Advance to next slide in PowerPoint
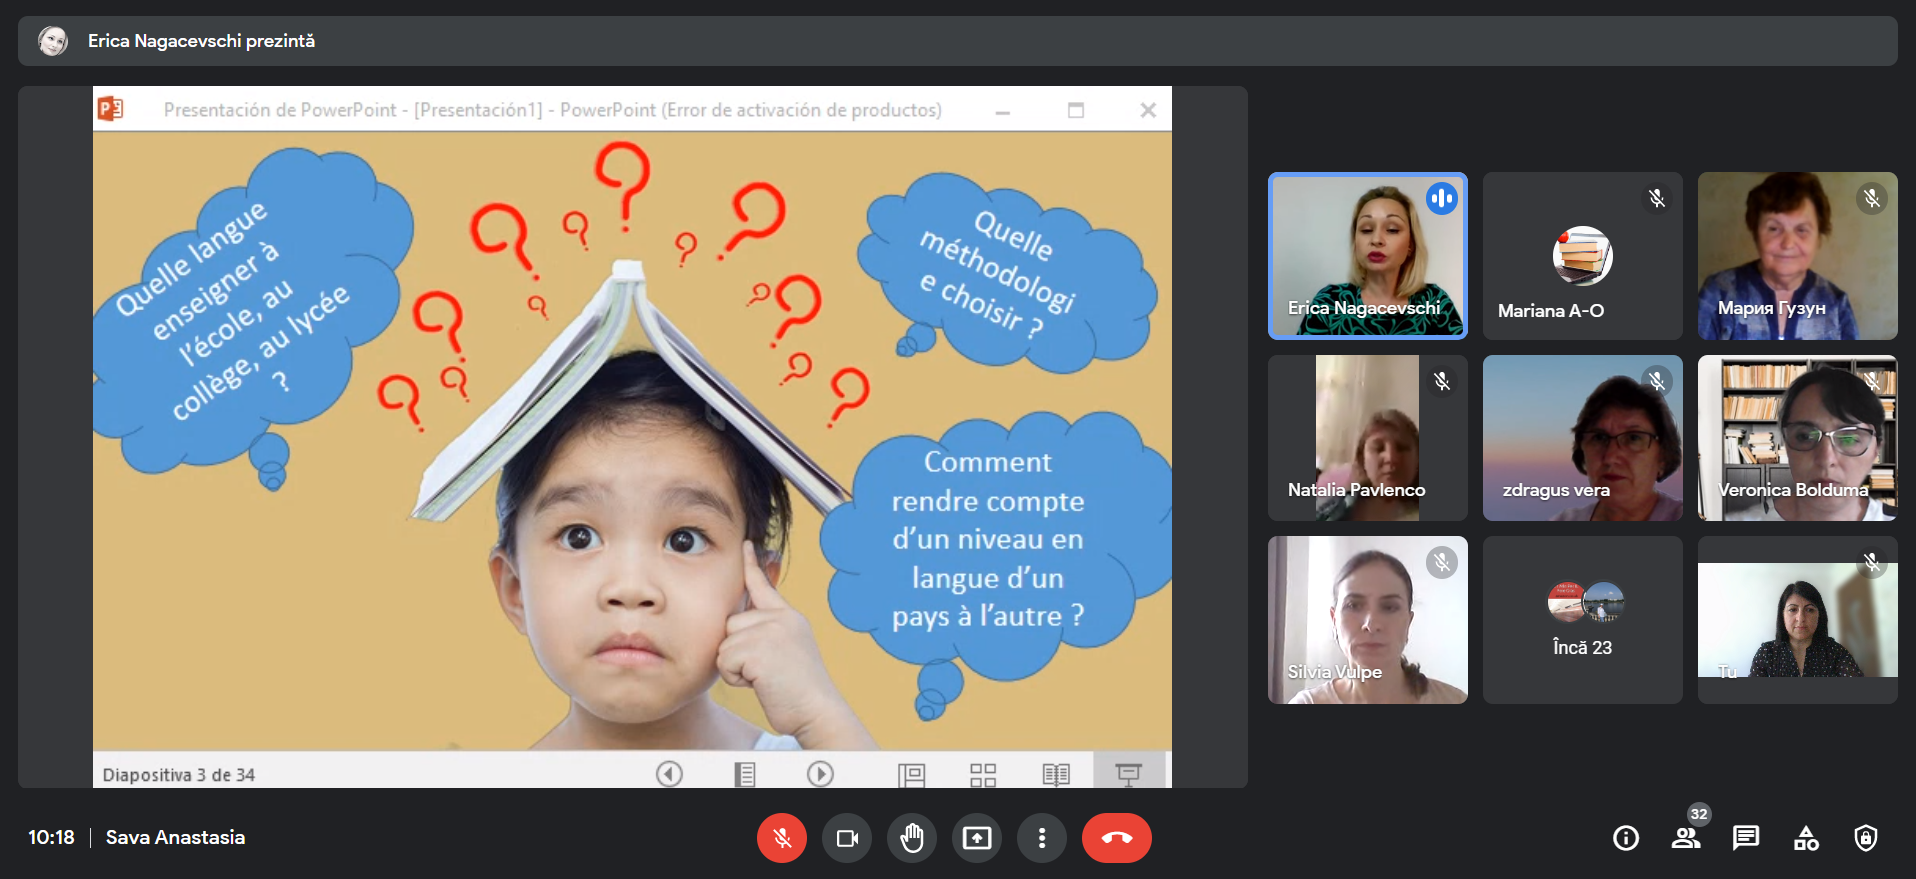 tap(820, 774)
